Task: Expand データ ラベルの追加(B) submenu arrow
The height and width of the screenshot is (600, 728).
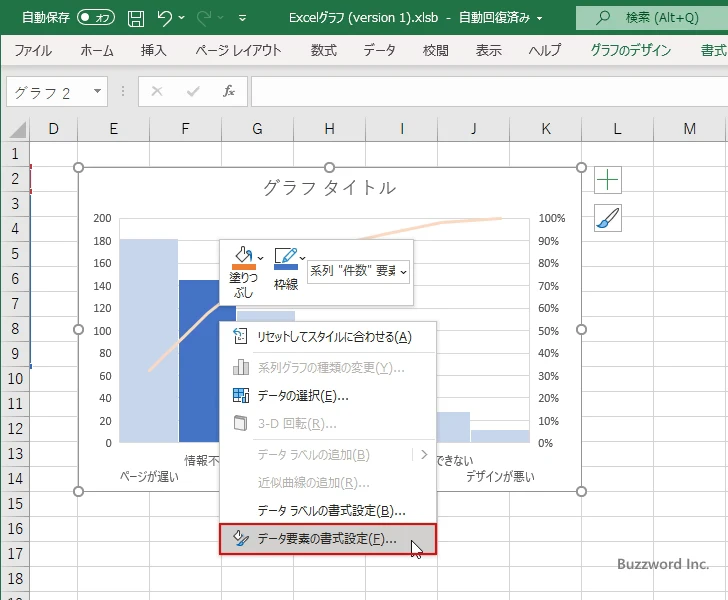Action: click(x=424, y=455)
